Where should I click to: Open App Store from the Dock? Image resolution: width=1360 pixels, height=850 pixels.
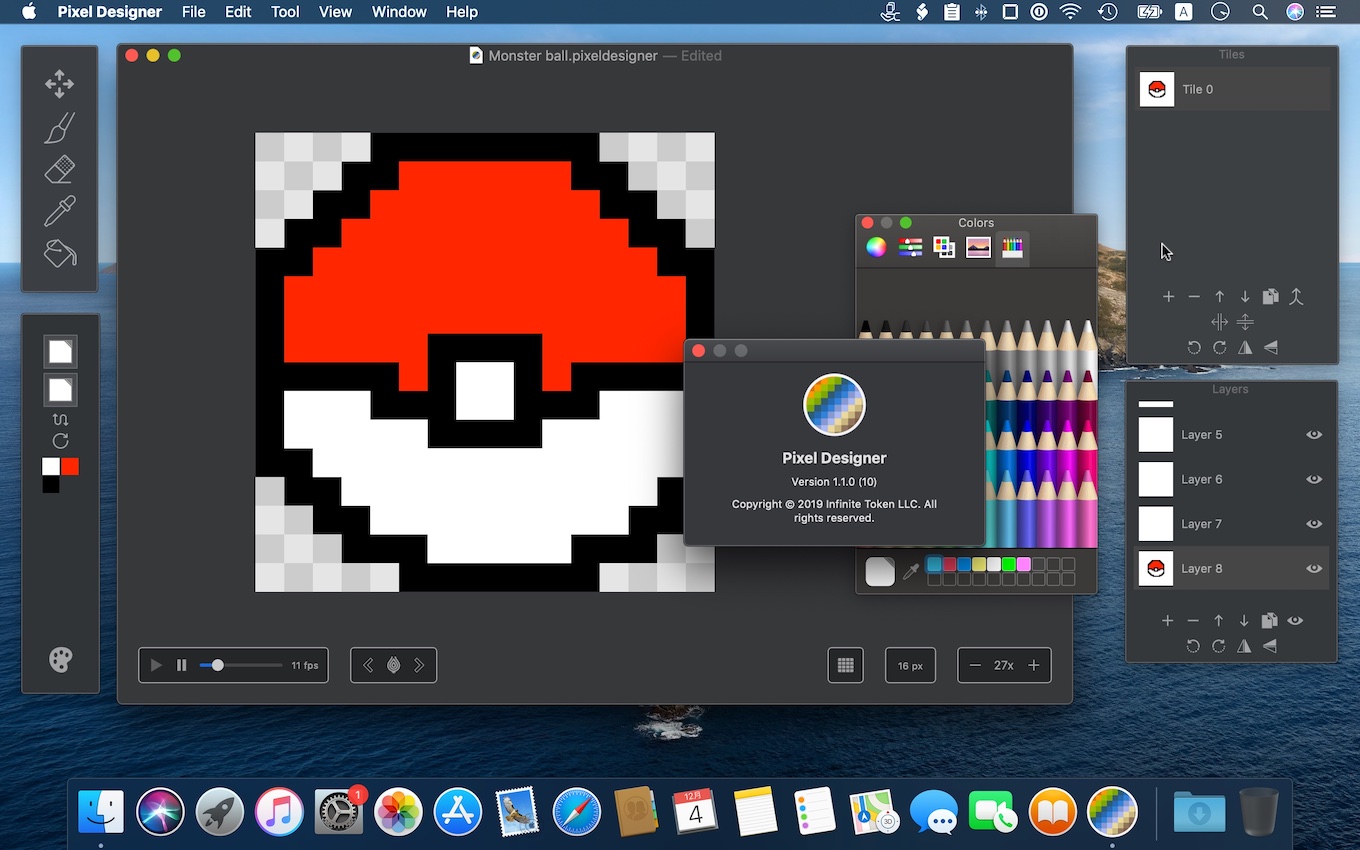coord(458,811)
